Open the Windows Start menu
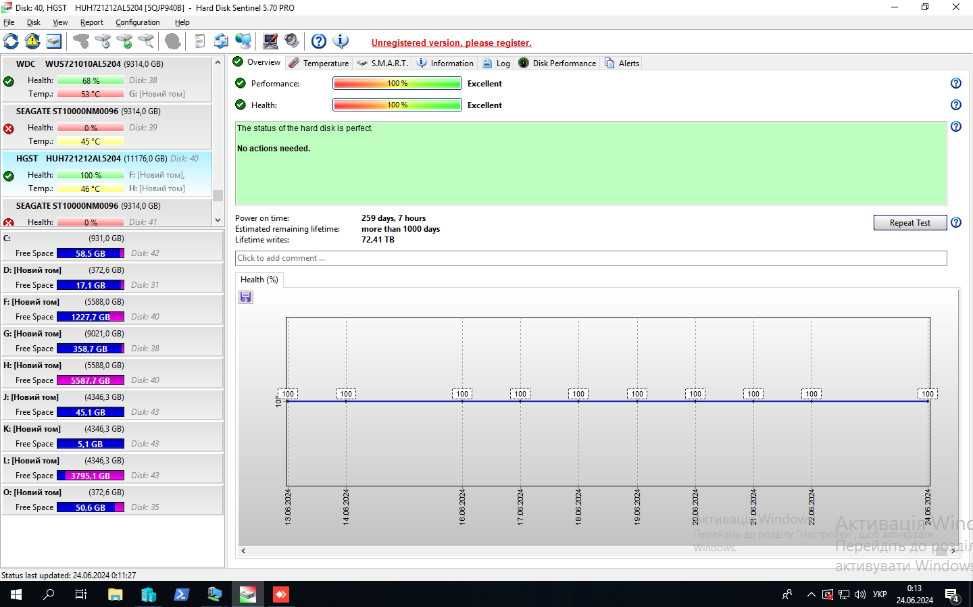 (x=17, y=595)
